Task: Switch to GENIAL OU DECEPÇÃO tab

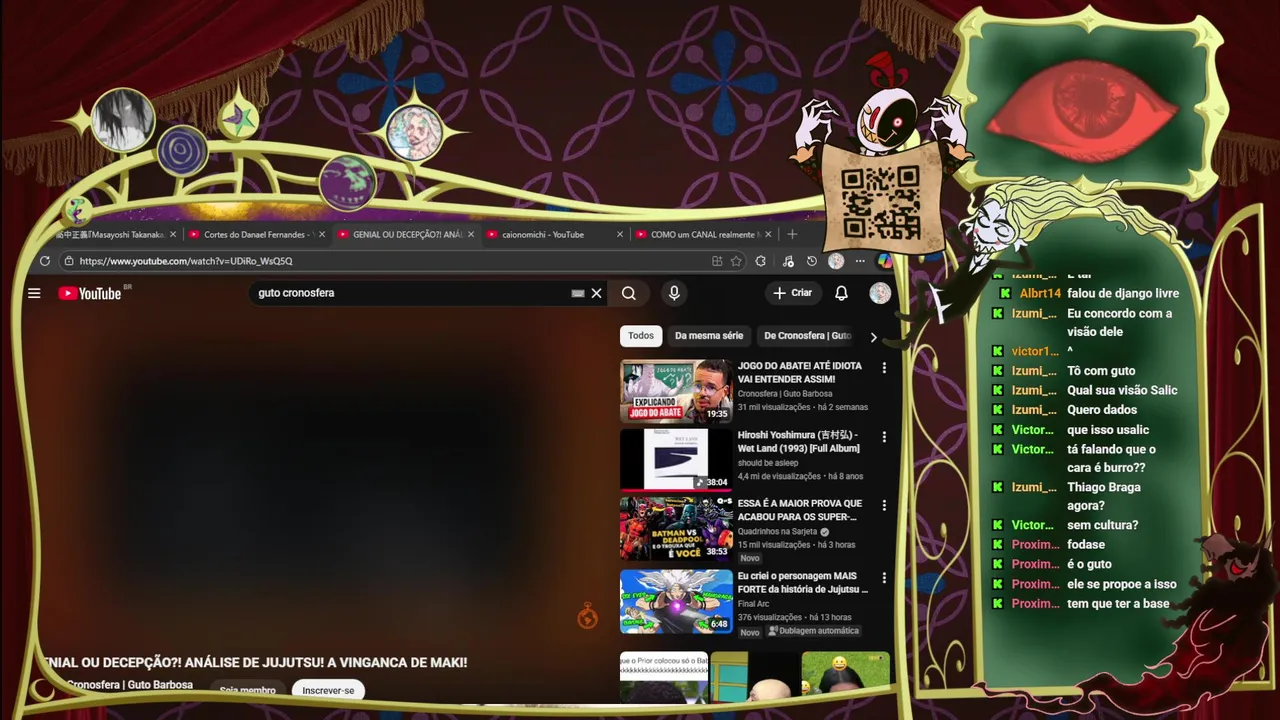Action: [x=406, y=234]
